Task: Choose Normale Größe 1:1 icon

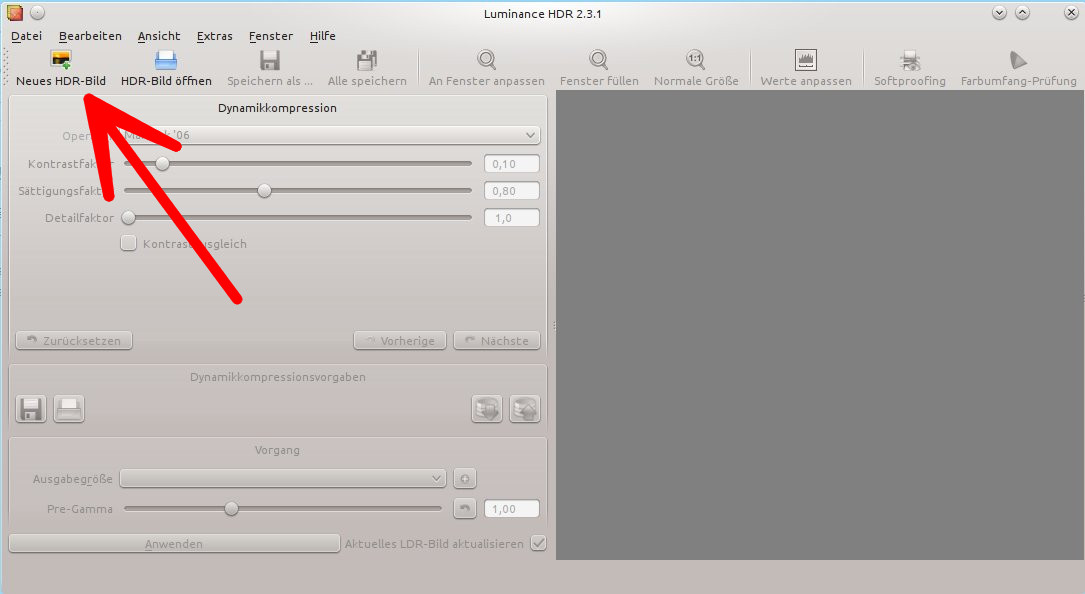Action: (695, 60)
